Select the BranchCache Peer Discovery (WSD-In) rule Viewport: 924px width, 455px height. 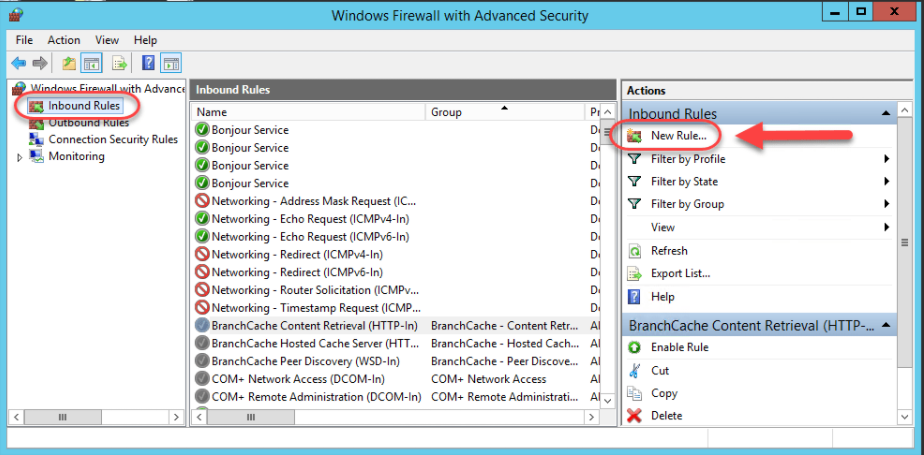coord(305,361)
